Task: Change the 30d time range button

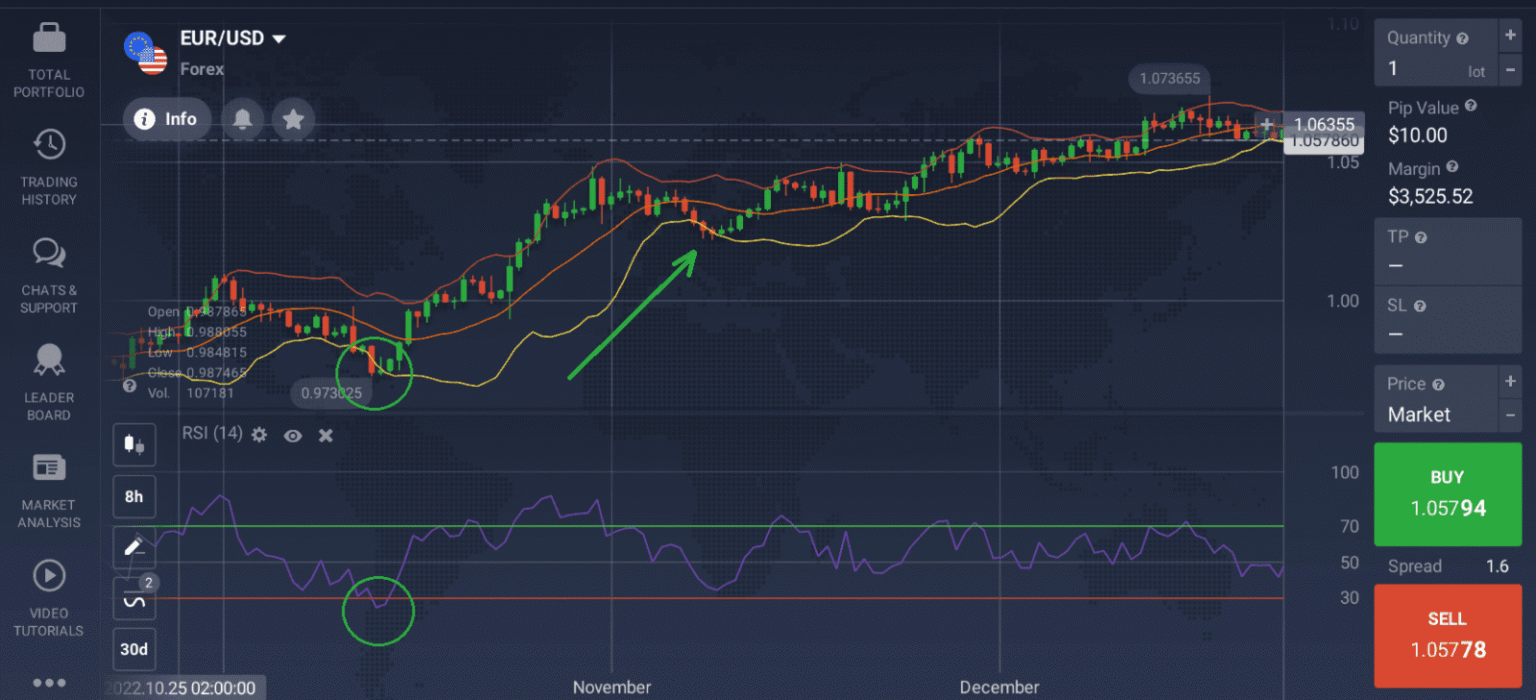Action: point(134,649)
